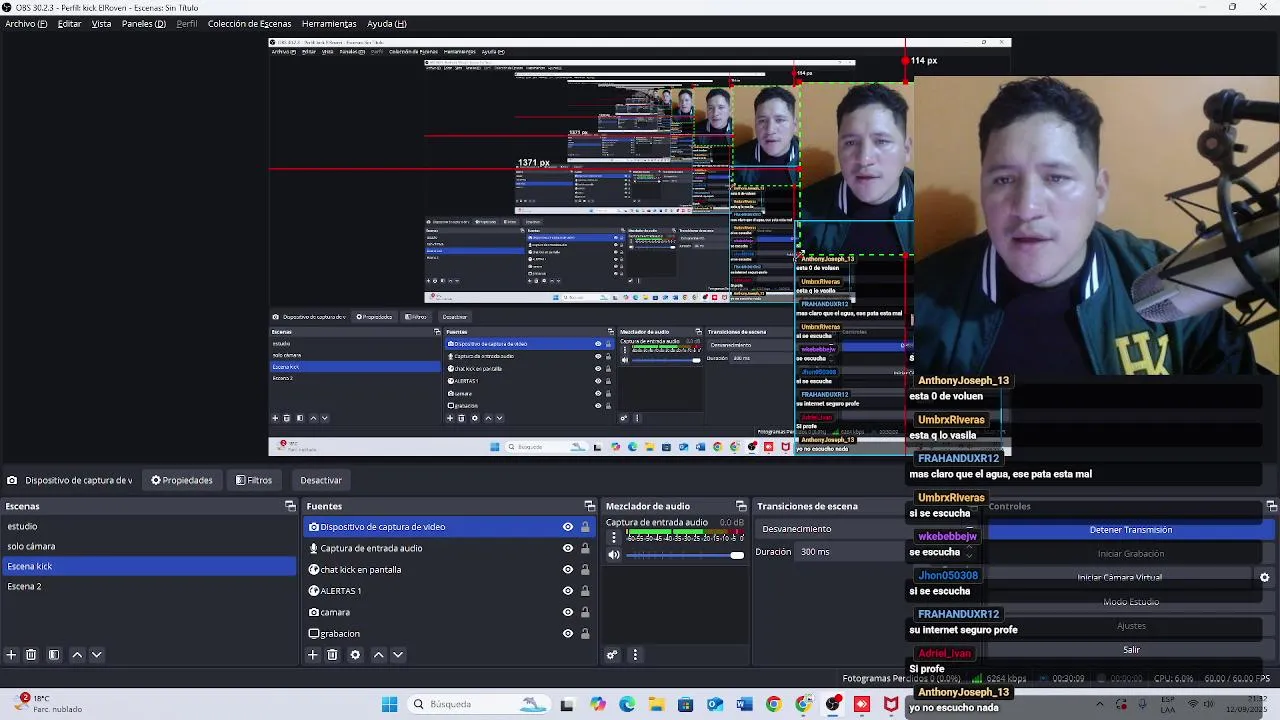Click Iniciar Cámara Virtual button
This screenshot has height=720, width=1280.
click(1119, 578)
